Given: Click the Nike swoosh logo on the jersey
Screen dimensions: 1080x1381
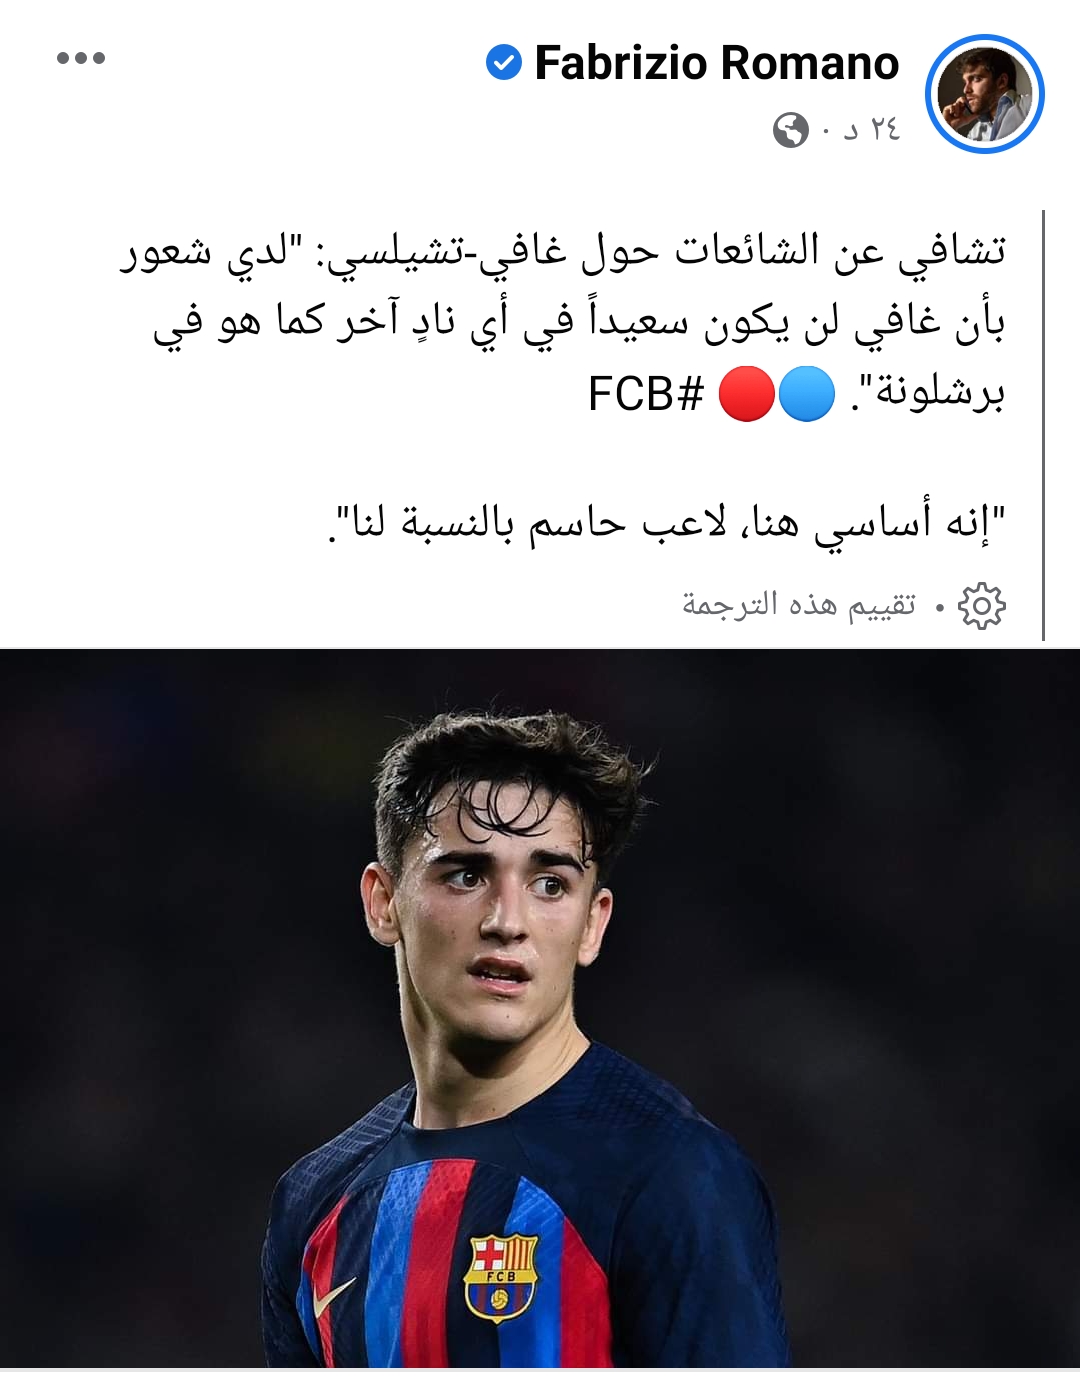Looking at the screenshot, I should [334, 1296].
